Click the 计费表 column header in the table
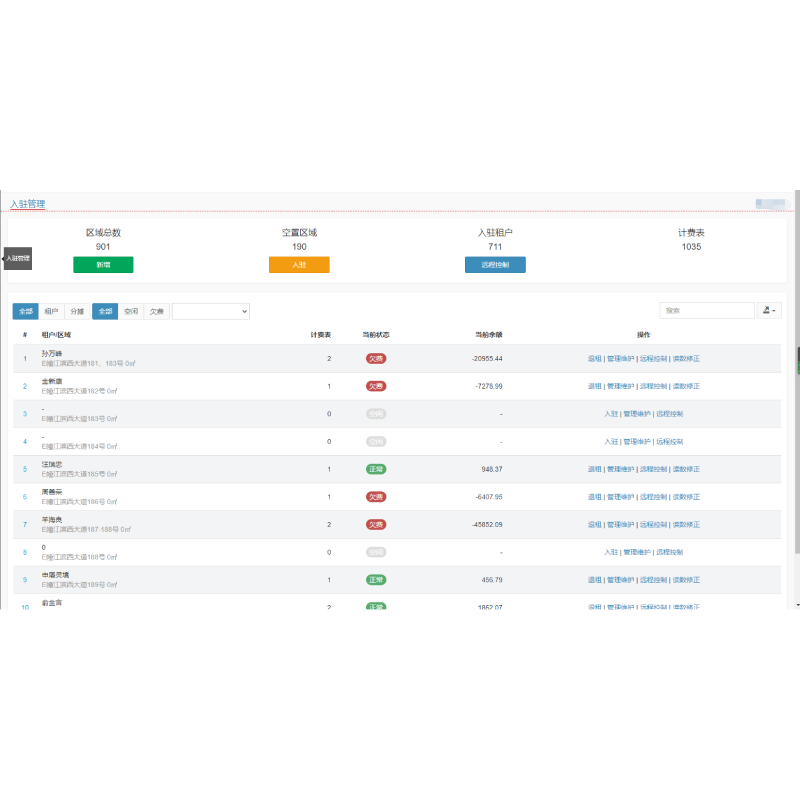Image resolution: width=800 pixels, height=800 pixels. click(x=321, y=335)
